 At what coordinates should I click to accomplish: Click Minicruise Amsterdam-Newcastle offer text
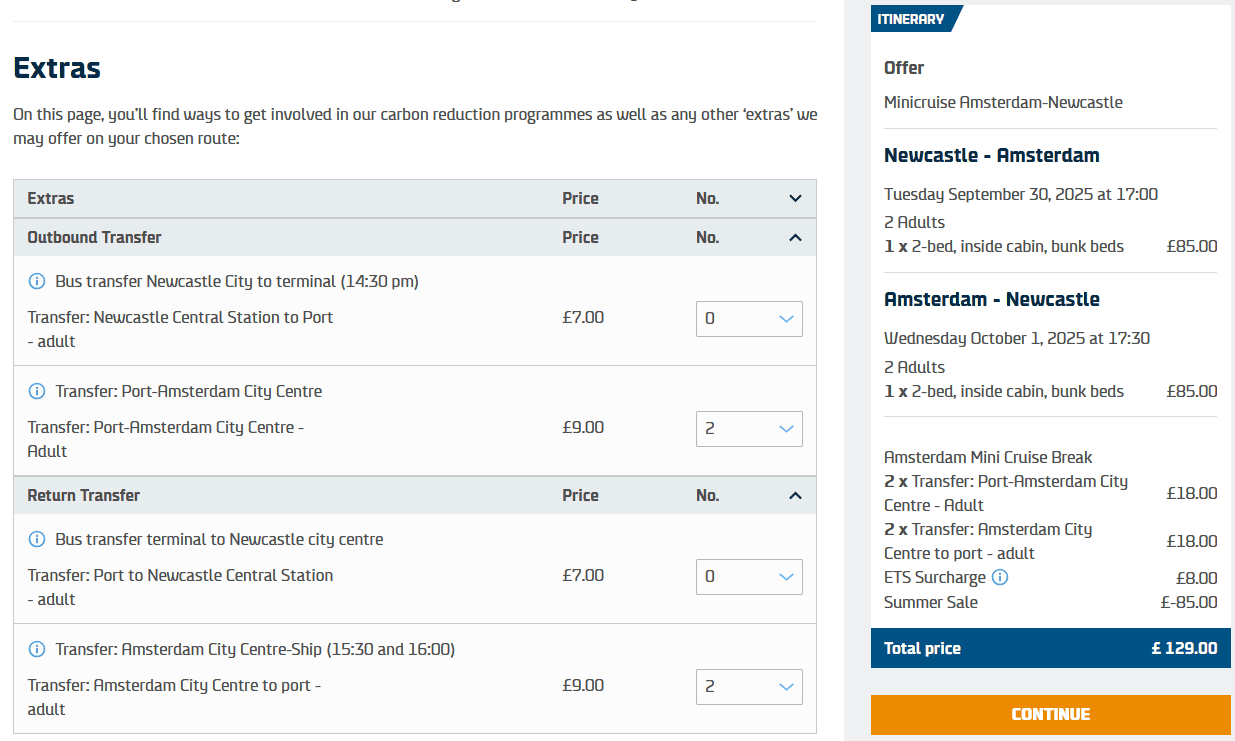coord(1003,102)
